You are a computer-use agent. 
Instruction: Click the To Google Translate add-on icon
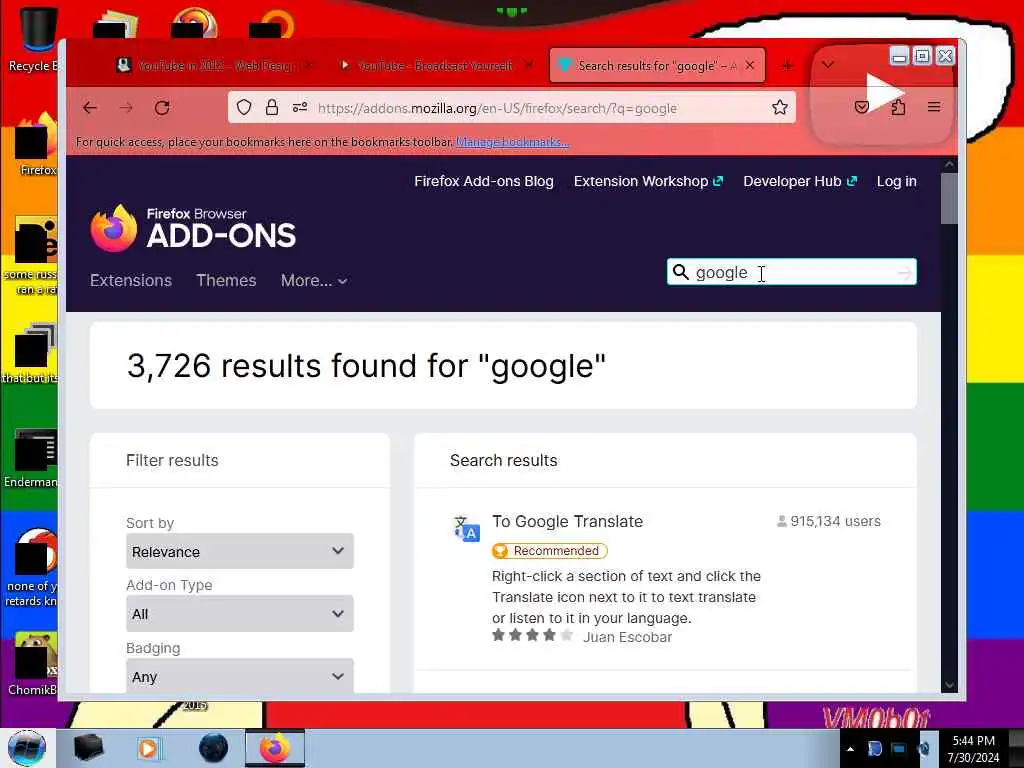[466, 528]
